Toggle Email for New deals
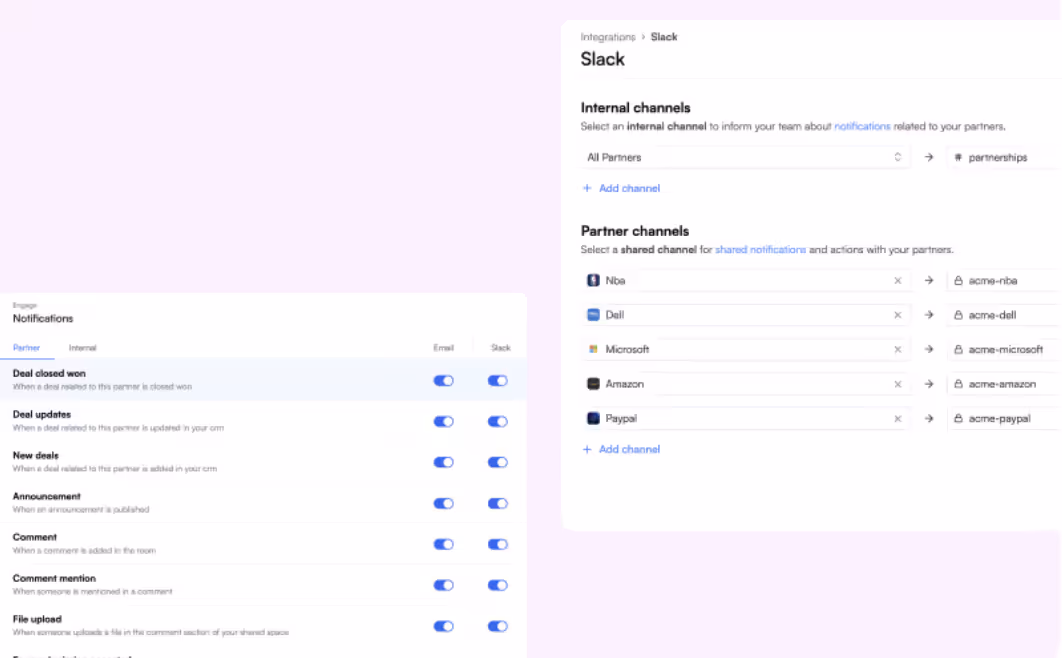The width and height of the screenshot is (1062, 658). 444,462
